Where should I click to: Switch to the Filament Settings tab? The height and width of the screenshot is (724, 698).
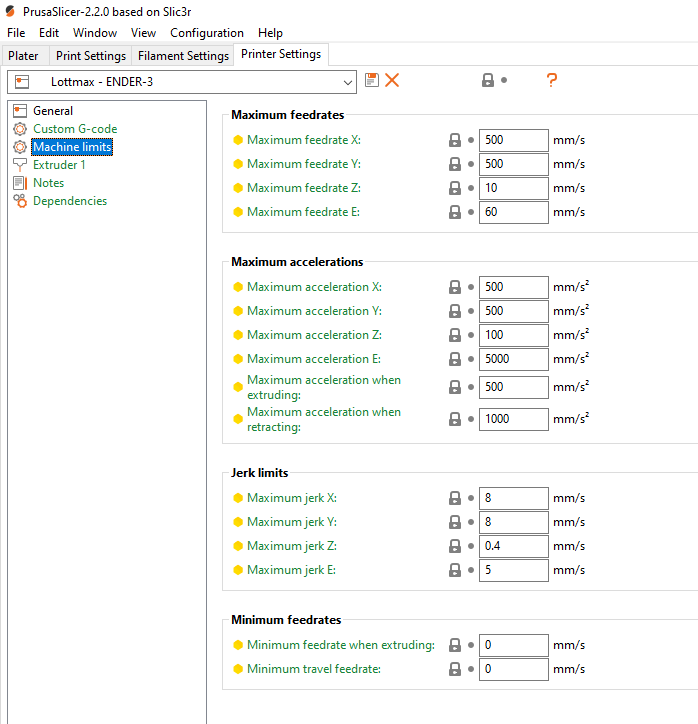(x=183, y=56)
